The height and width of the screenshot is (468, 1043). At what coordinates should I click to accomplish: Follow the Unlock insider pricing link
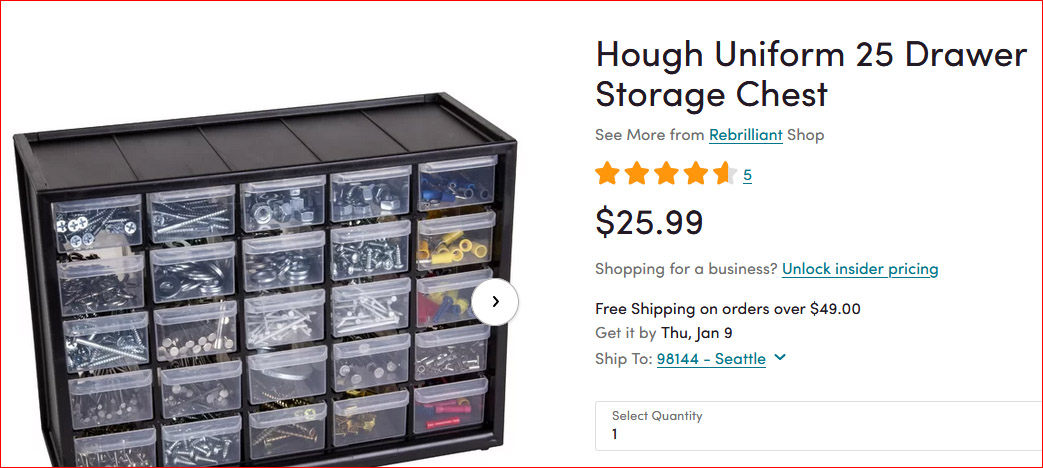click(860, 269)
